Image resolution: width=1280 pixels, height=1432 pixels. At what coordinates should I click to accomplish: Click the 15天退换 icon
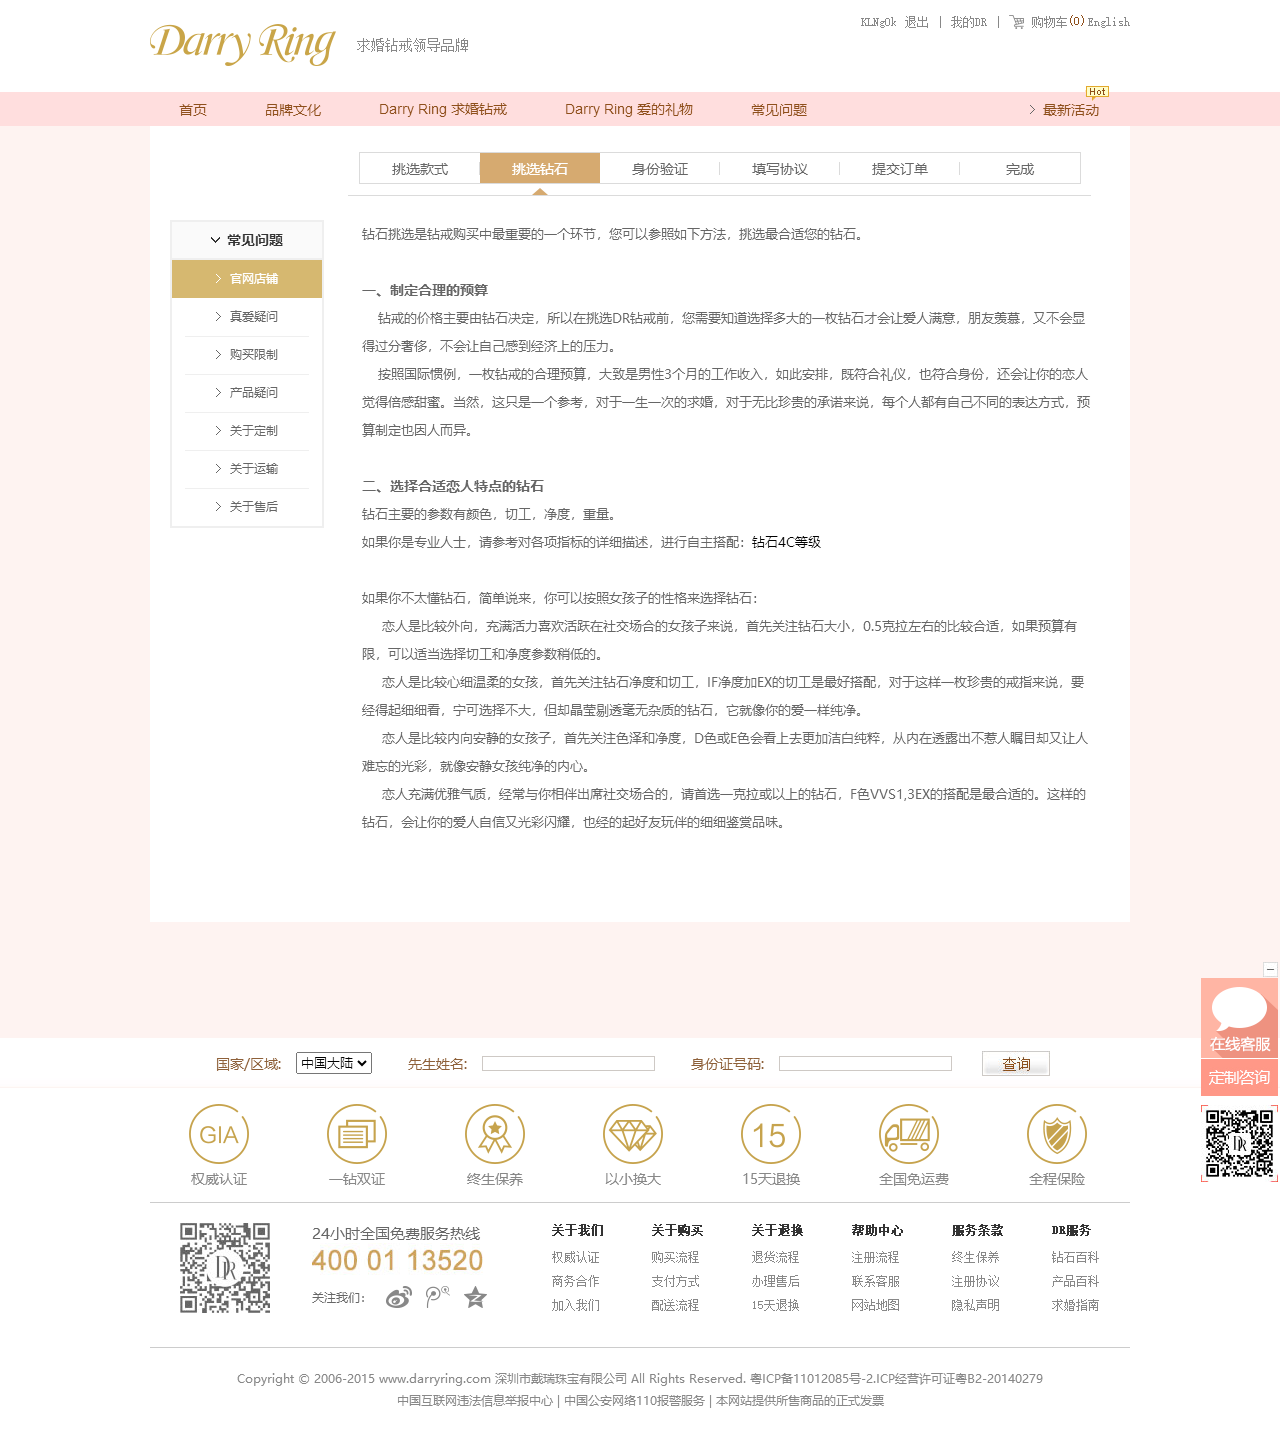pyautogui.click(x=770, y=1134)
